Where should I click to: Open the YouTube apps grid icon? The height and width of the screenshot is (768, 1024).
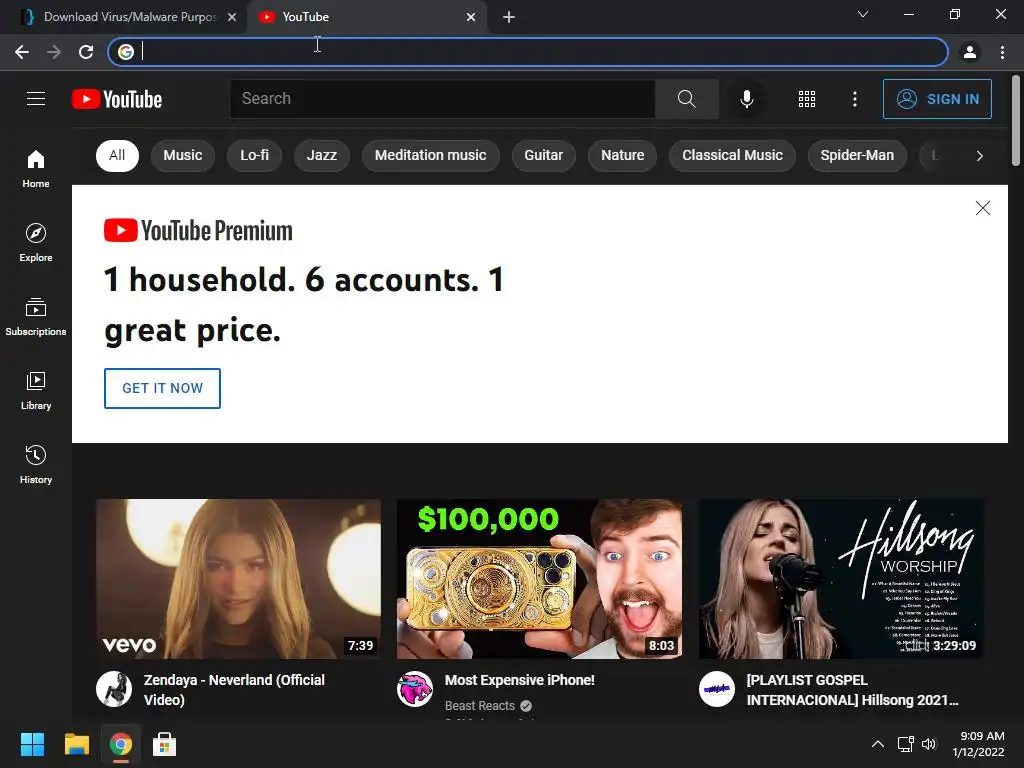tap(807, 99)
